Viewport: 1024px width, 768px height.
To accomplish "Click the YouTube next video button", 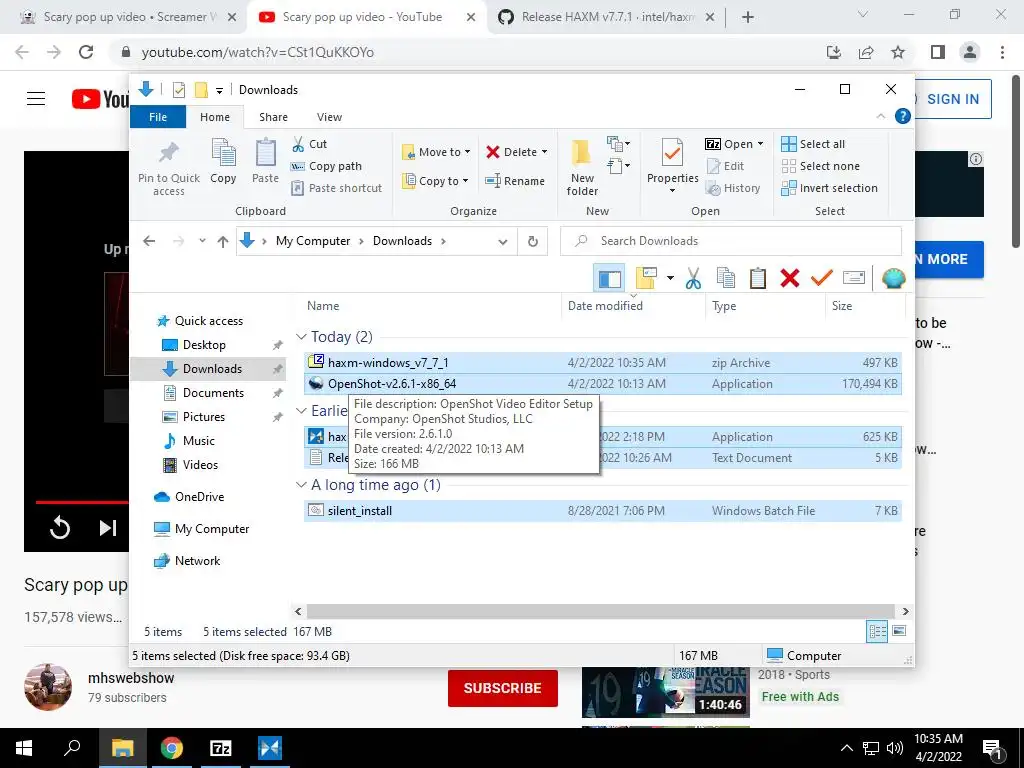I will pos(108,527).
